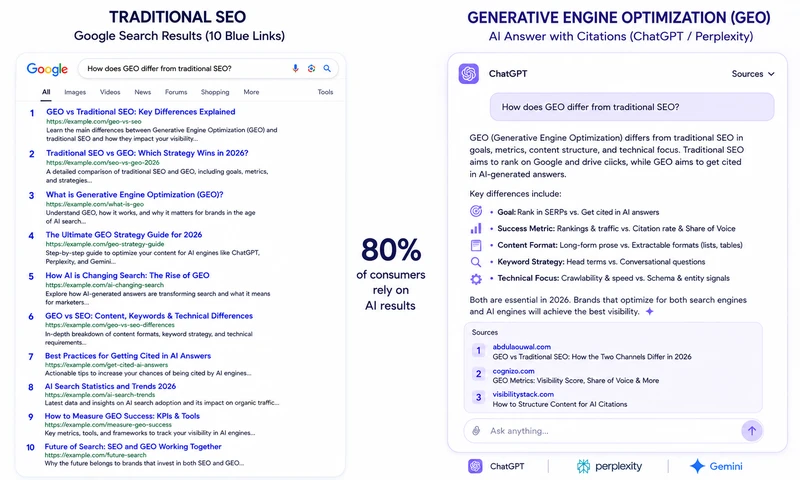Click the document icon beside Content Format

point(476,245)
